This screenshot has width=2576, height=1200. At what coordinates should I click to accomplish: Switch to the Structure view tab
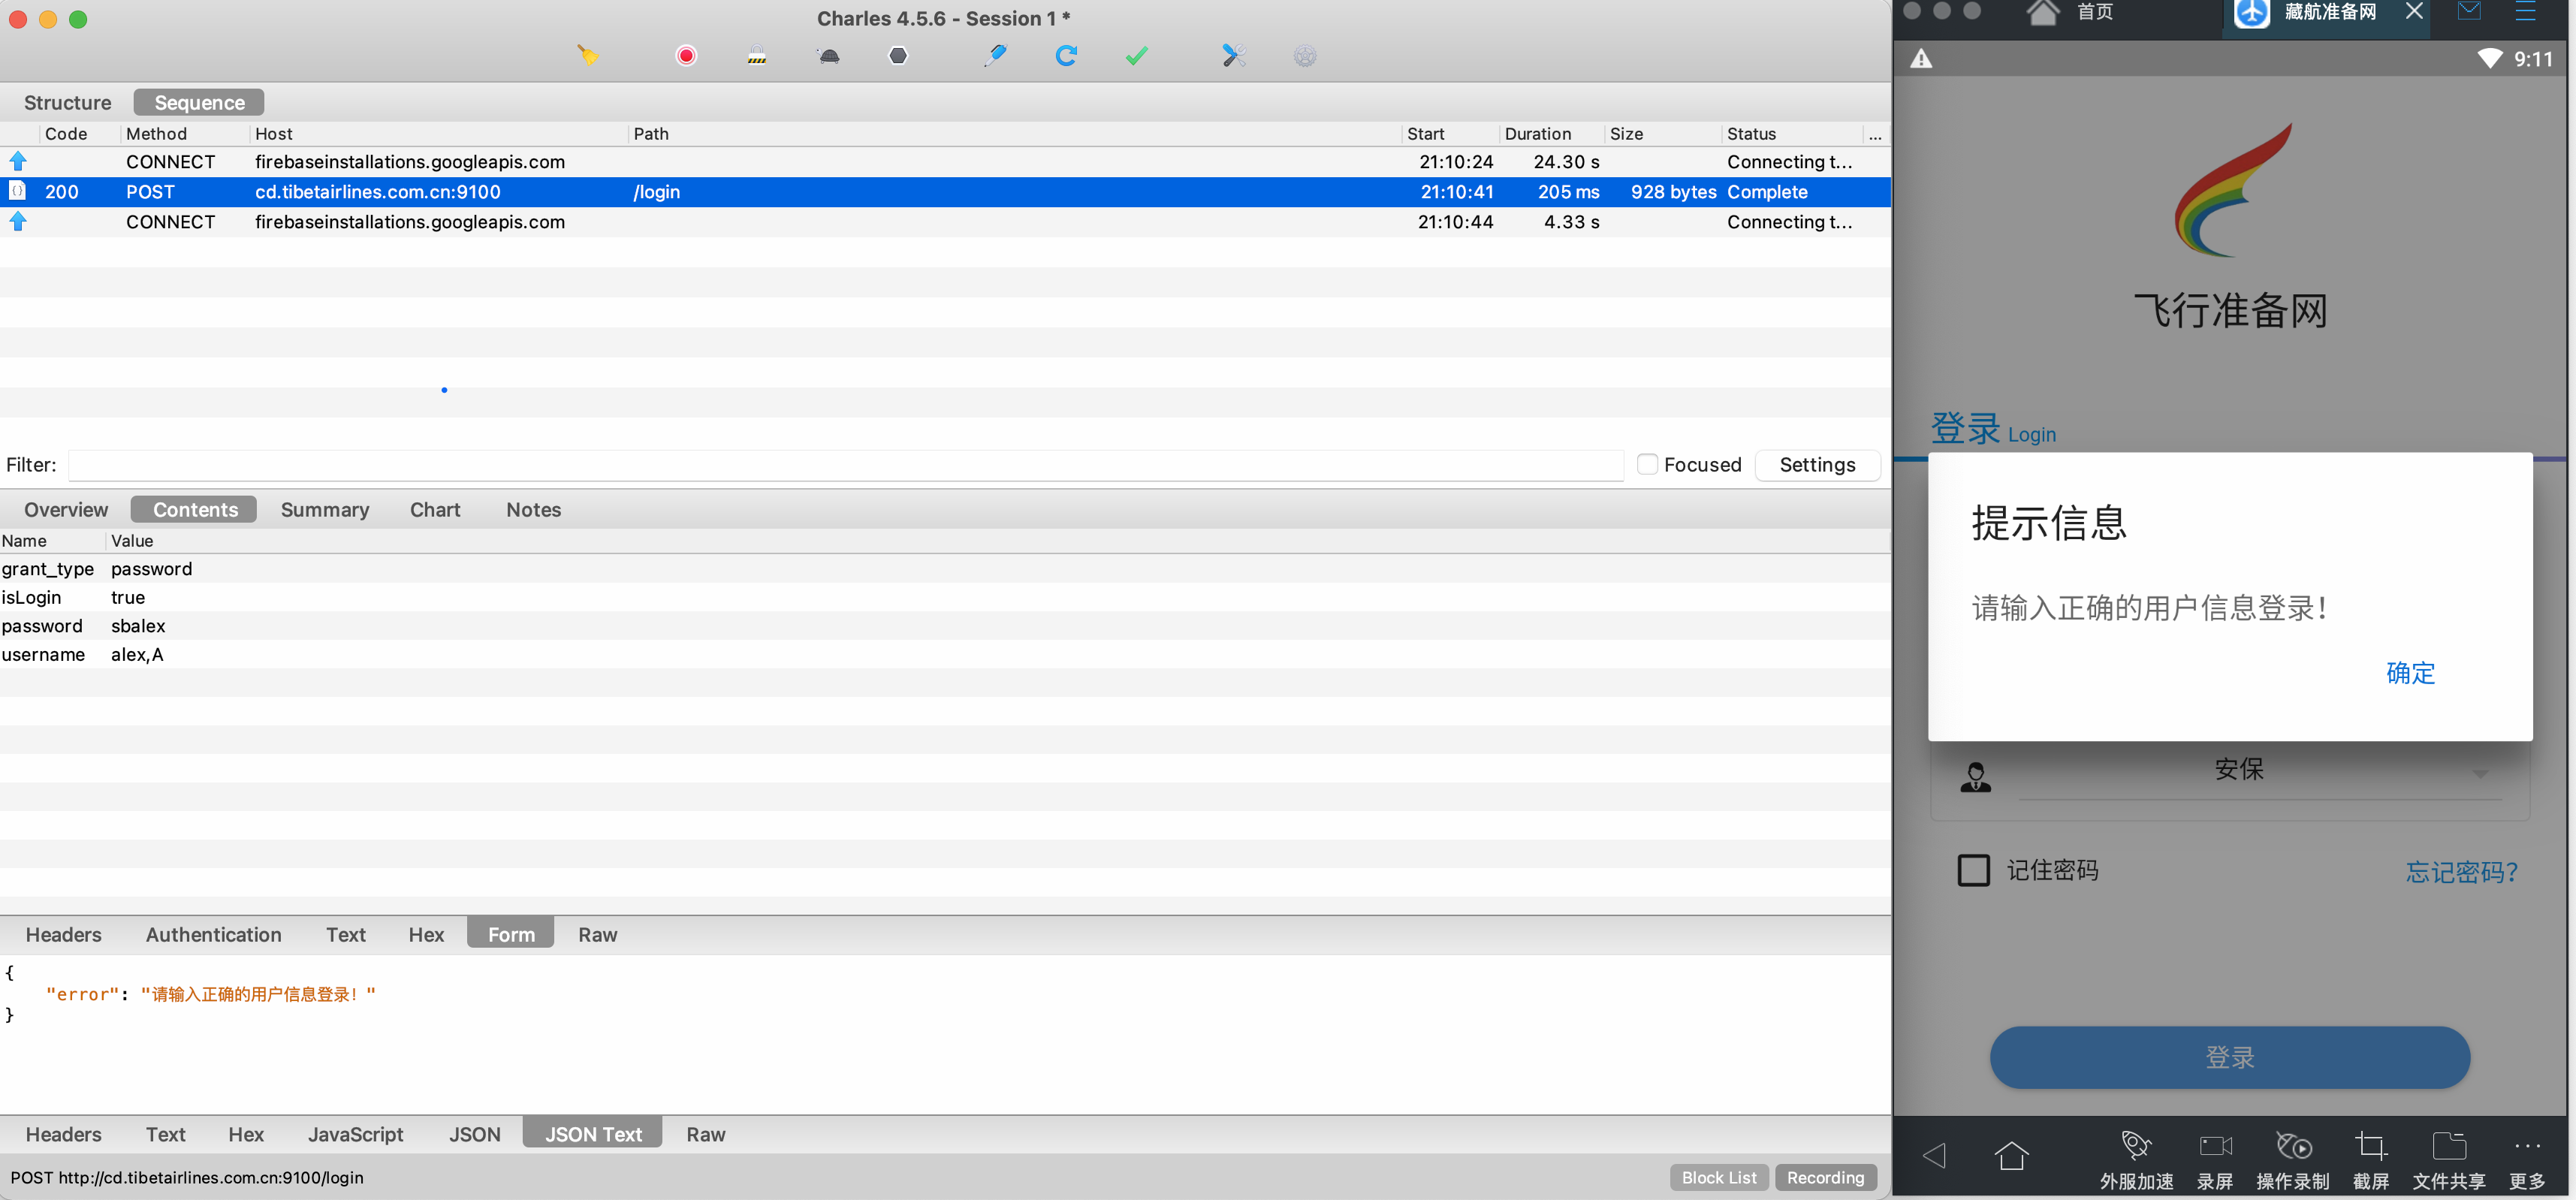pyautogui.click(x=67, y=103)
